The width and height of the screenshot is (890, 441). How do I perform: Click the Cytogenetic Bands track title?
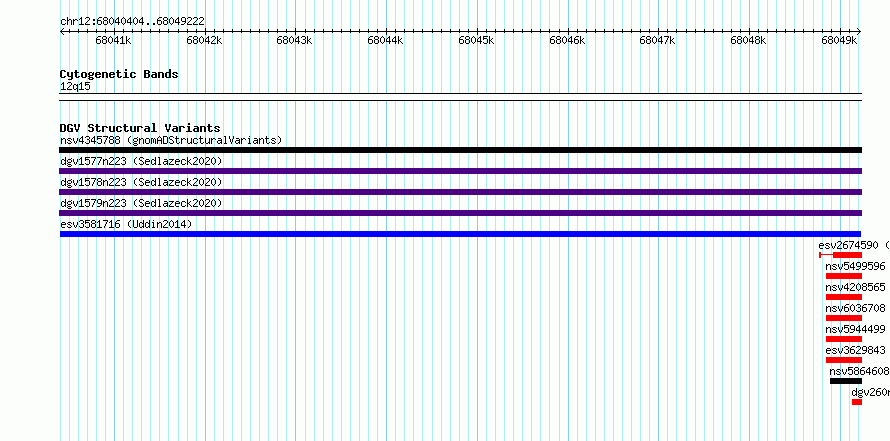tap(119, 74)
